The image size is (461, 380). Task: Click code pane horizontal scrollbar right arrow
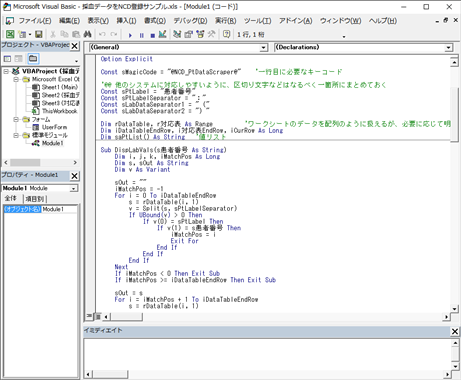pos(446,317)
